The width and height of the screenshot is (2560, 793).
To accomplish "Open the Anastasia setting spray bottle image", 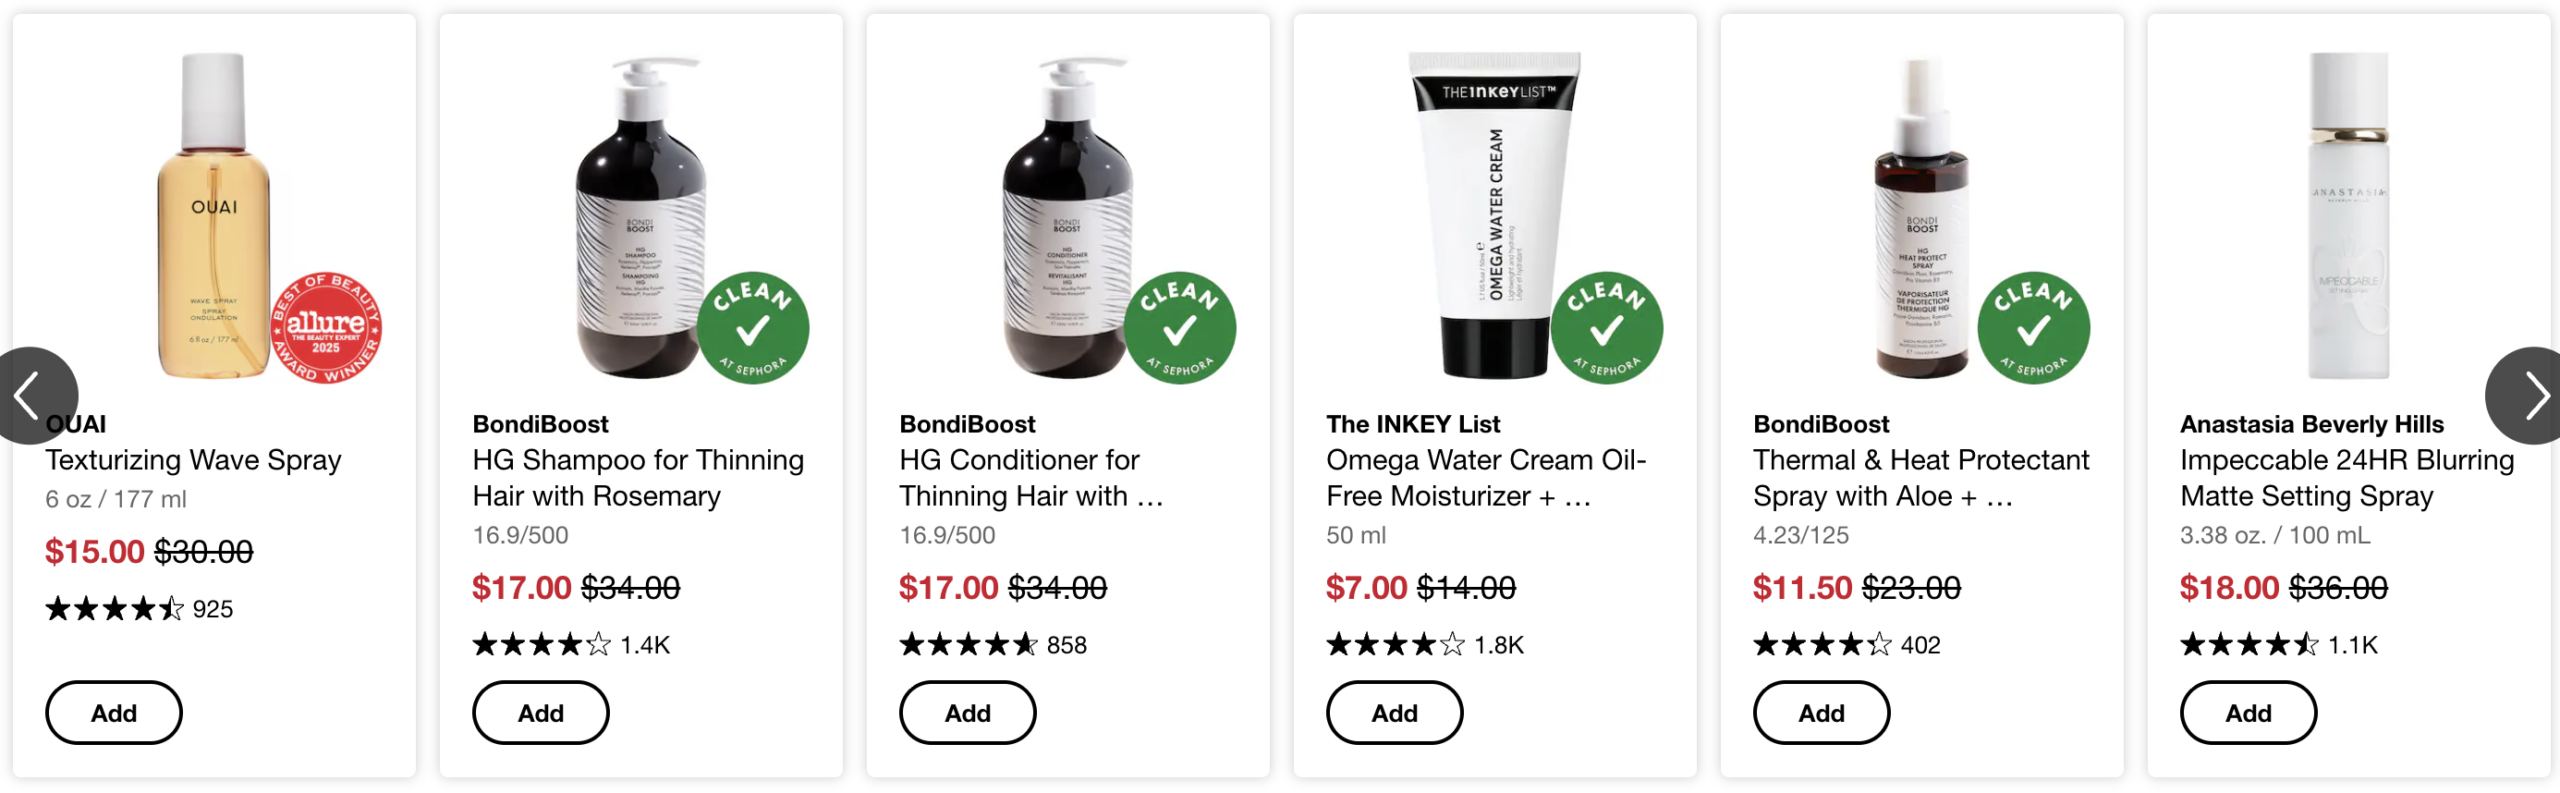I will point(2349,215).
